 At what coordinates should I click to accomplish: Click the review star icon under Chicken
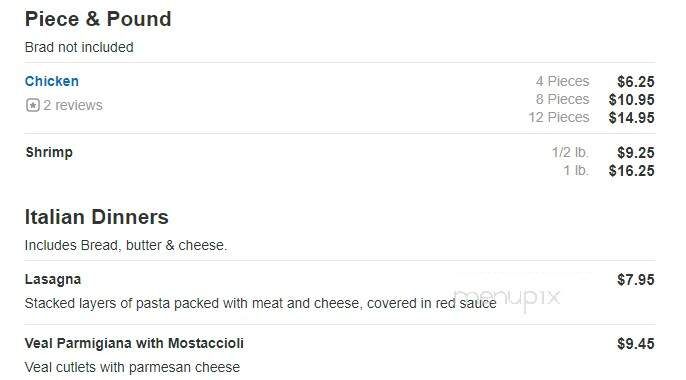[33, 105]
